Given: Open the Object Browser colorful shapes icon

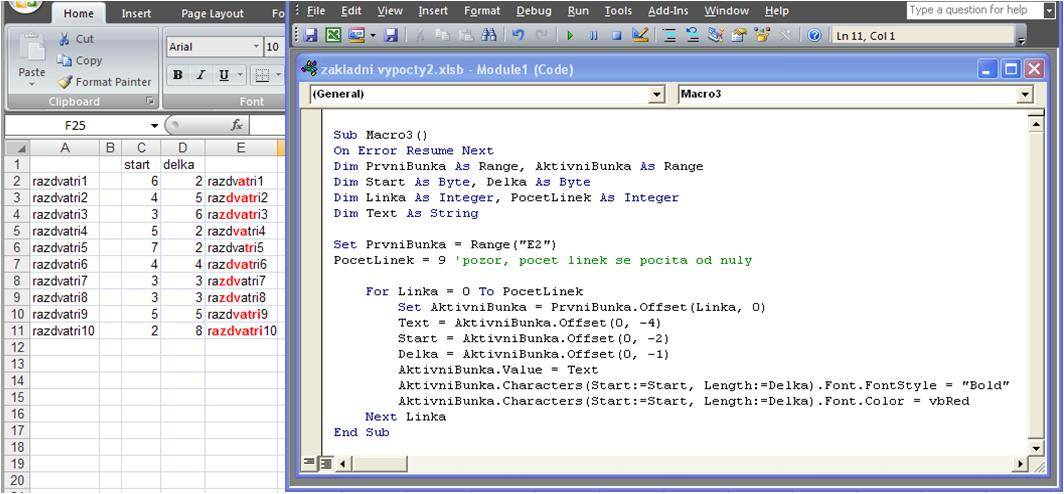Looking at the screenshot, I should pyautogui.click(x=762, y=35).
